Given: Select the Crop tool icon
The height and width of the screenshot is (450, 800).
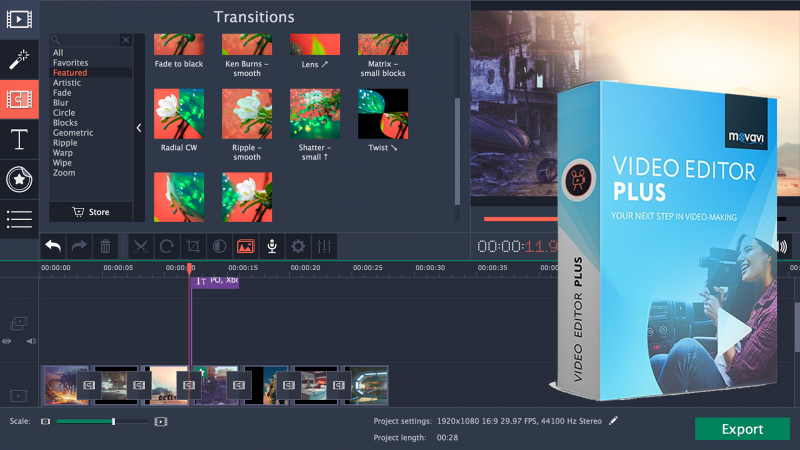Looking at the screenshot, I should pos(193,246).
